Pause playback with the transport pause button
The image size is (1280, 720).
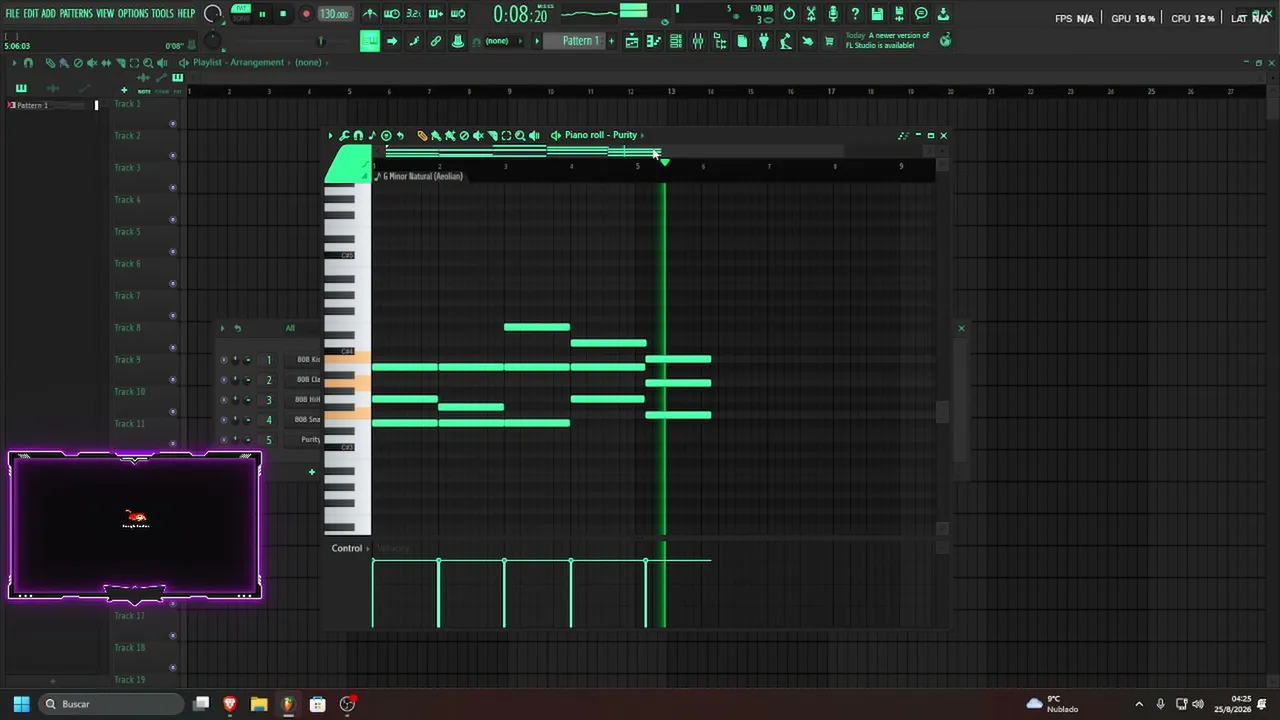(x=262, y=14)
